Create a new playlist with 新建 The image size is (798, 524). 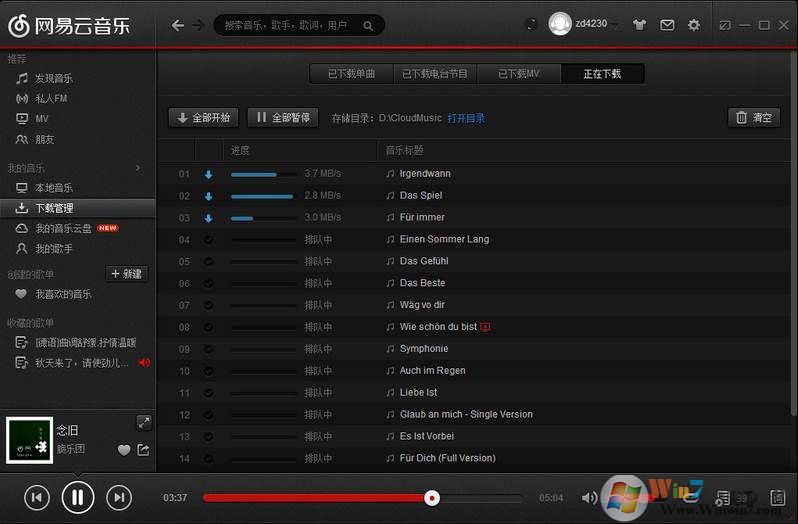coord(127,274)
